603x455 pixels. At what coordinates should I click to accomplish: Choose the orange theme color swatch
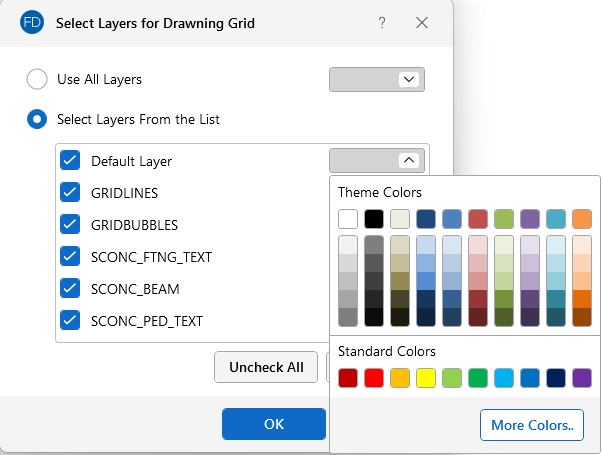[582, 219]
